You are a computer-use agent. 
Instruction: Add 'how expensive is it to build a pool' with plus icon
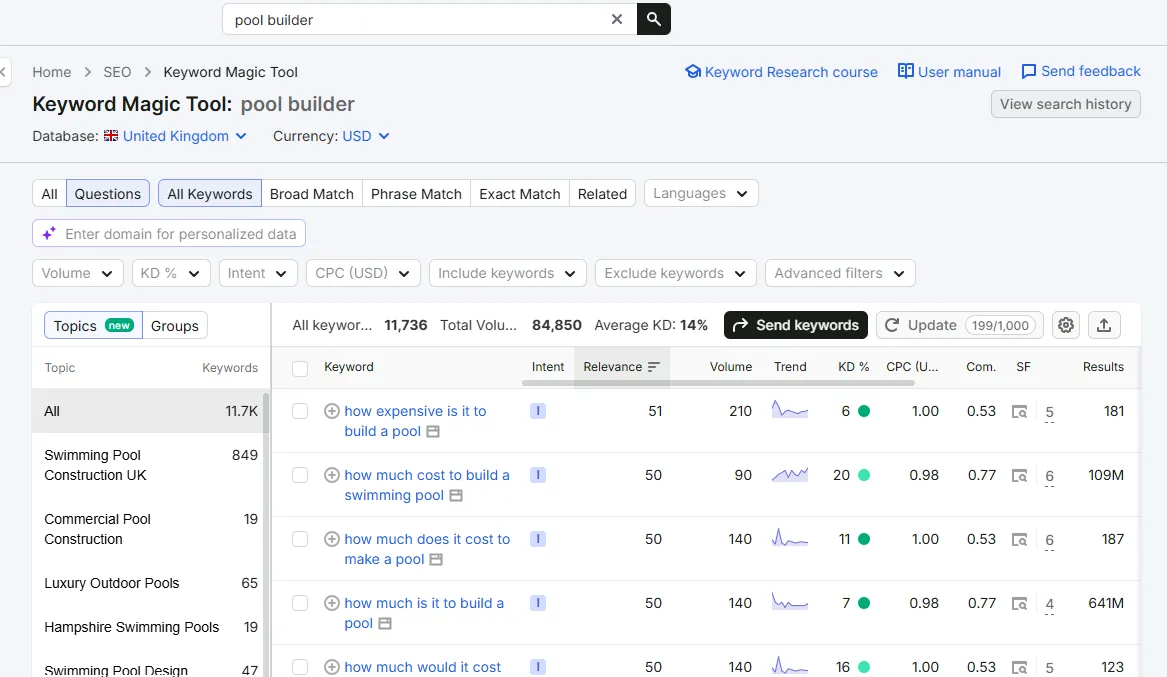[332, 411]
